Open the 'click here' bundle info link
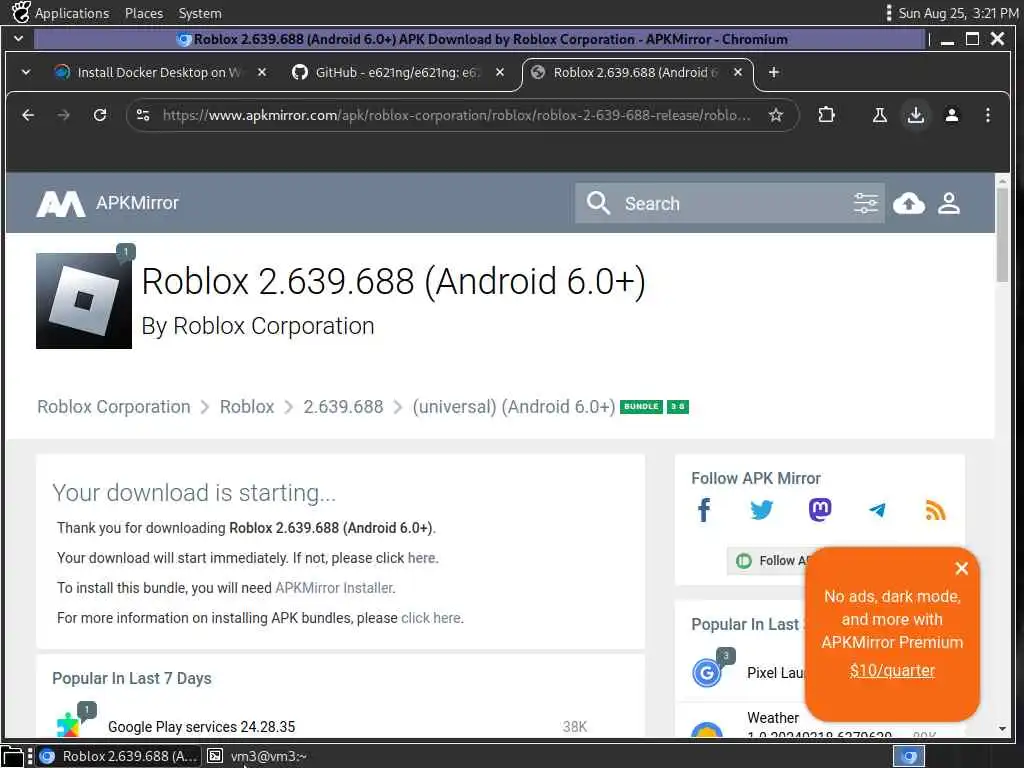This screenshot has width=1024, height=768. pos(430,618)
